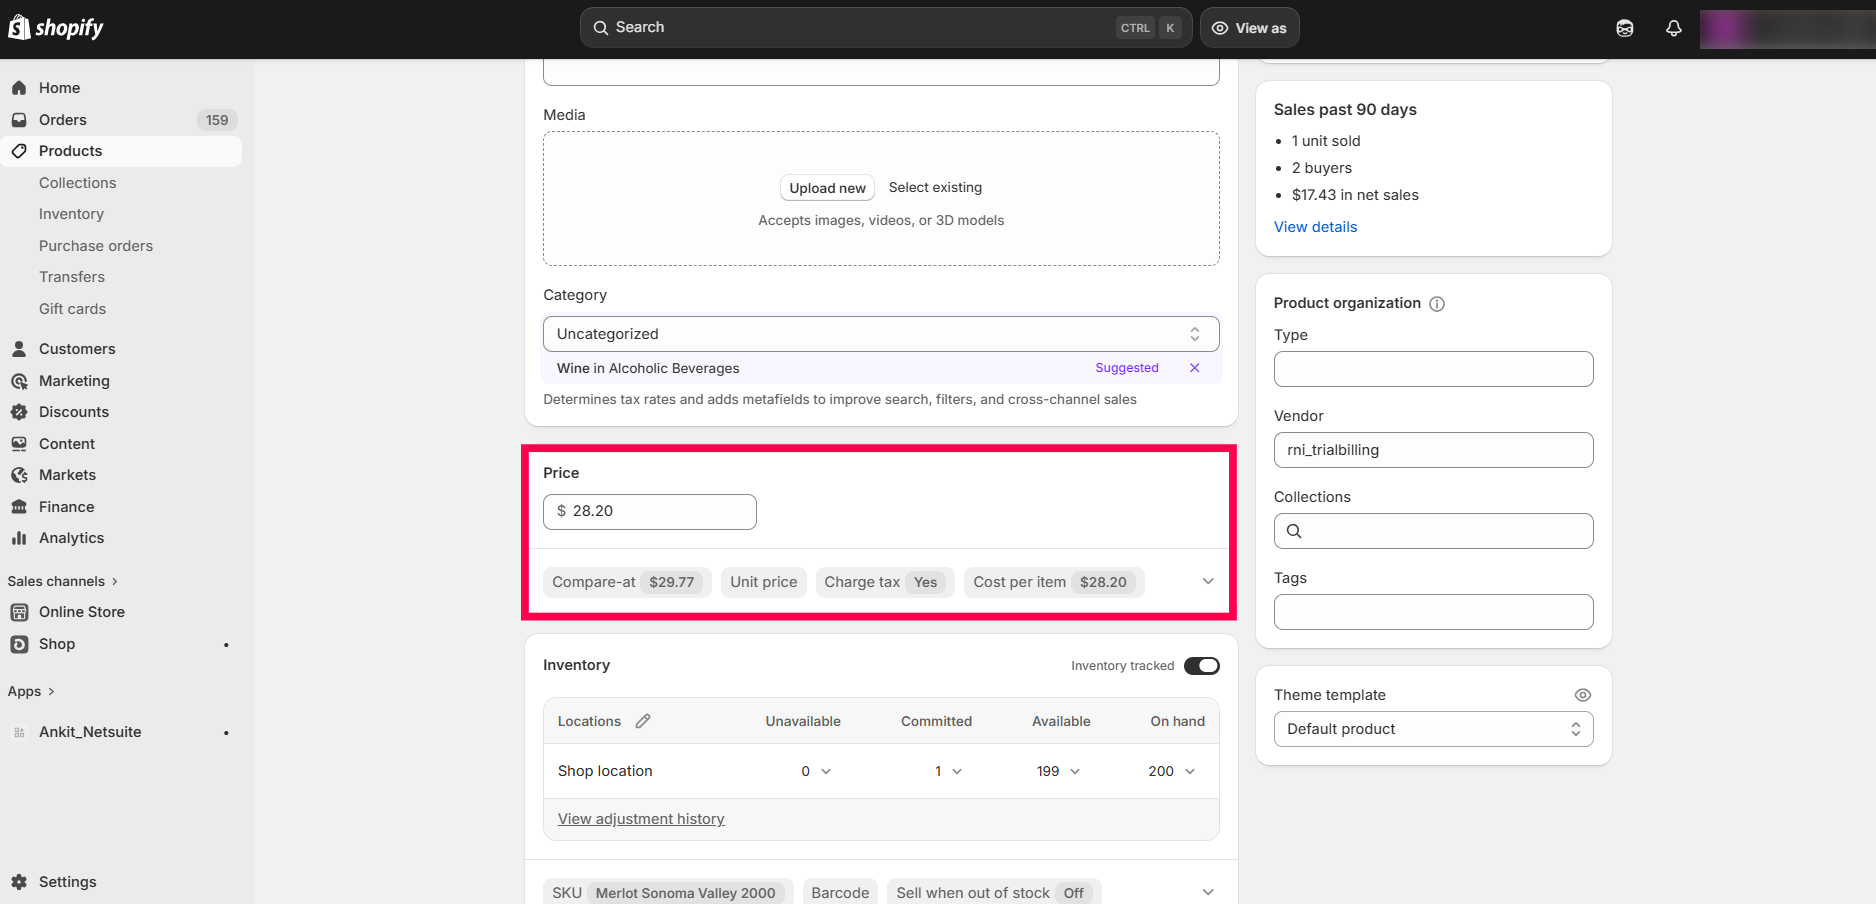Toggle the Inventory tracked switch
This screenshot has height=904, width=1876.
point(1201,666)
